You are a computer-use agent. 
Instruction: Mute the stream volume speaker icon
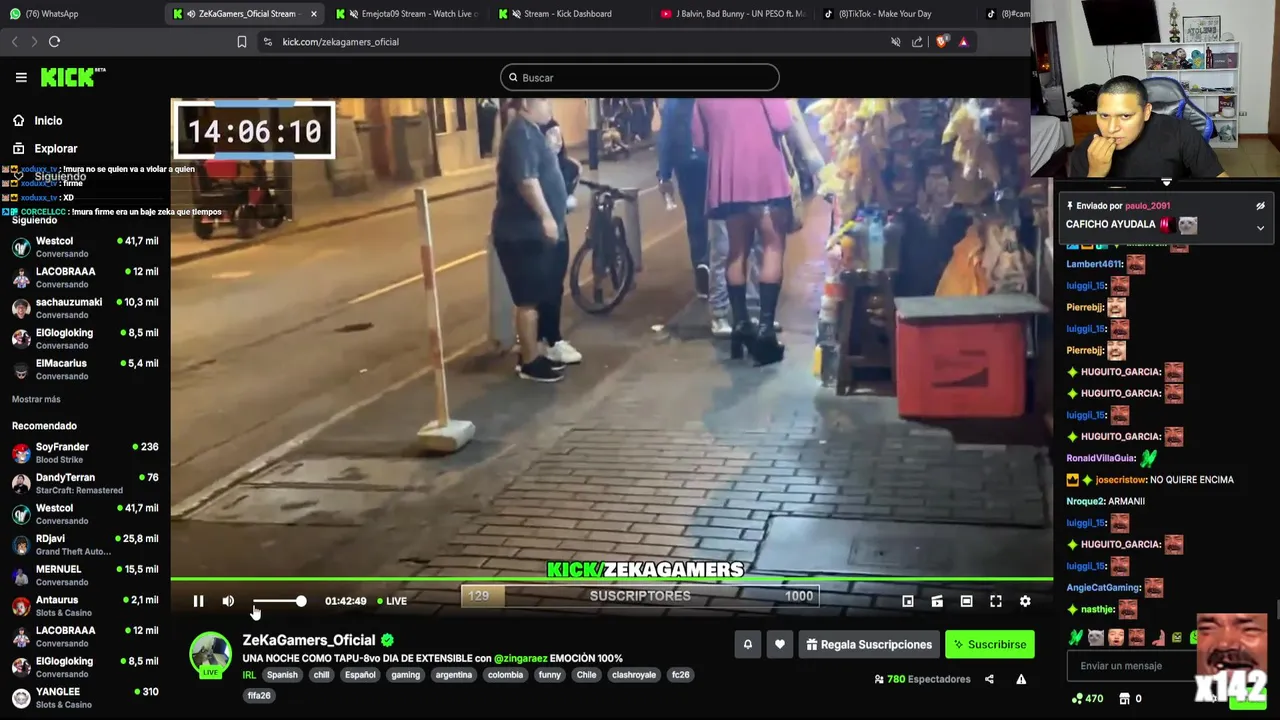(x=228, y=601)
